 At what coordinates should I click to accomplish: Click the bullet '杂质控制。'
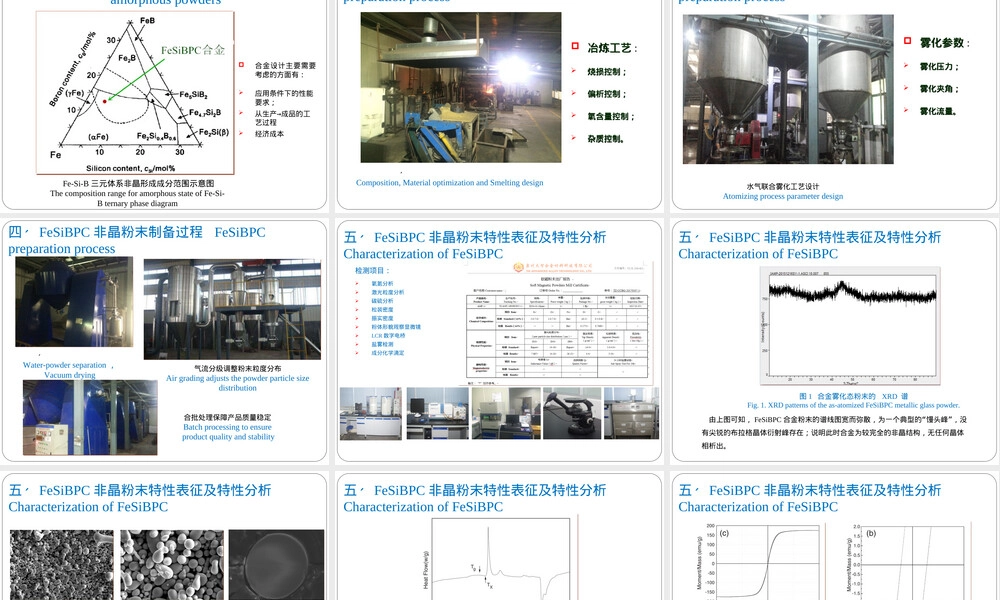pyautogui.click(x=606, y=139)
